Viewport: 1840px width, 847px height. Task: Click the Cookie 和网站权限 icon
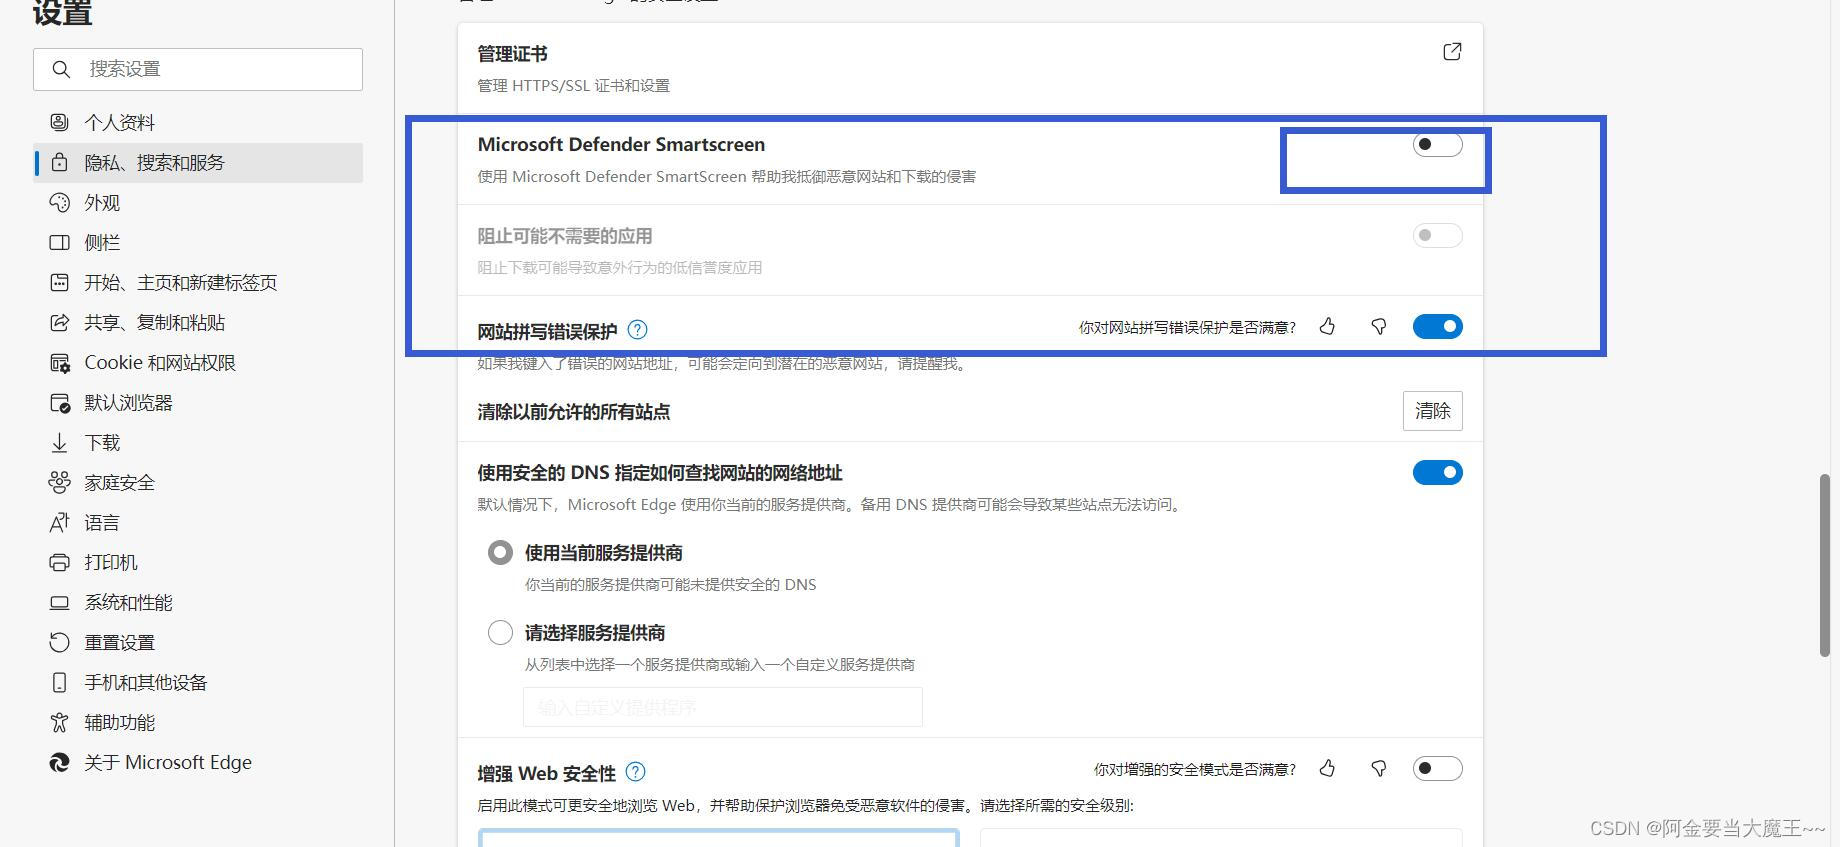tap(59, 362)
